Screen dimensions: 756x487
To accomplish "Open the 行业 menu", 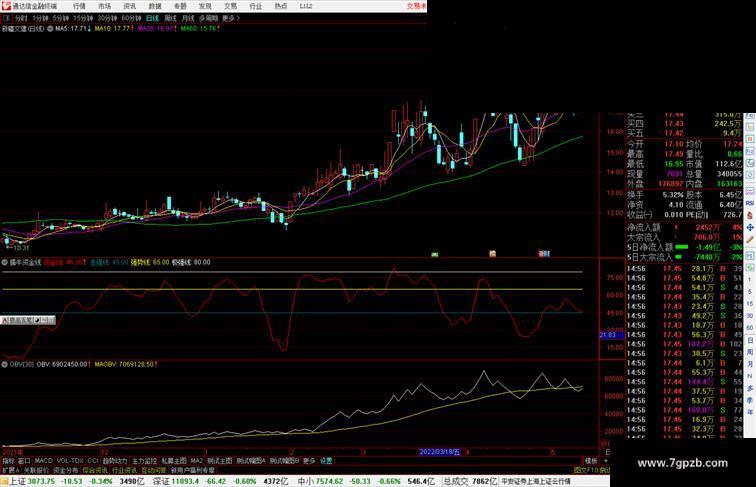I will click(x=256, y=6).
